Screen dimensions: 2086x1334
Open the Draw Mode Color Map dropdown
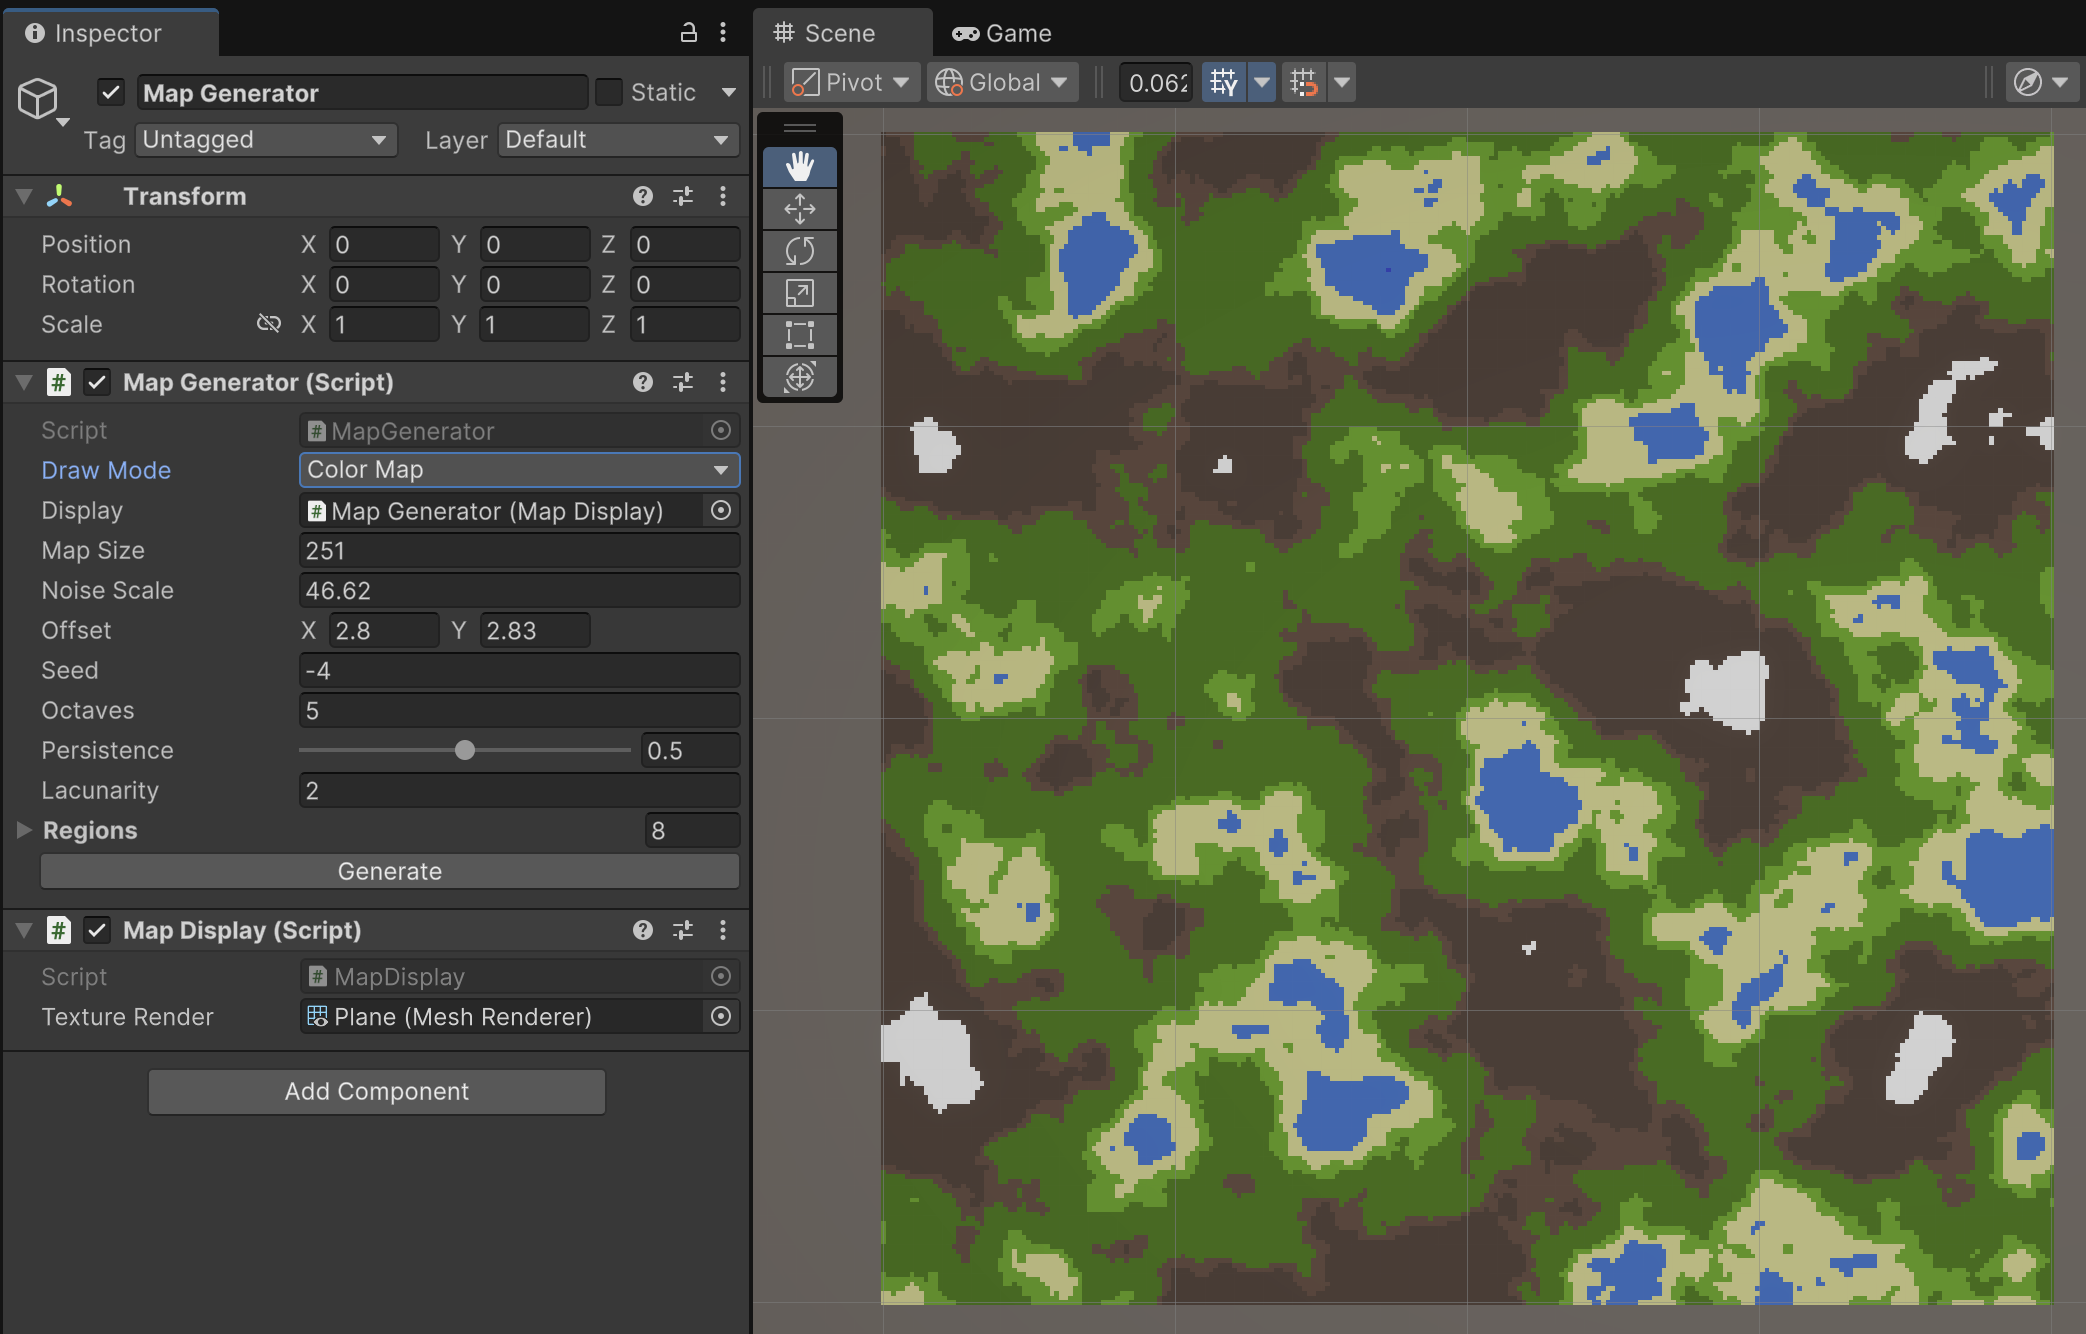pyautogui.click(x=519, y=470)
